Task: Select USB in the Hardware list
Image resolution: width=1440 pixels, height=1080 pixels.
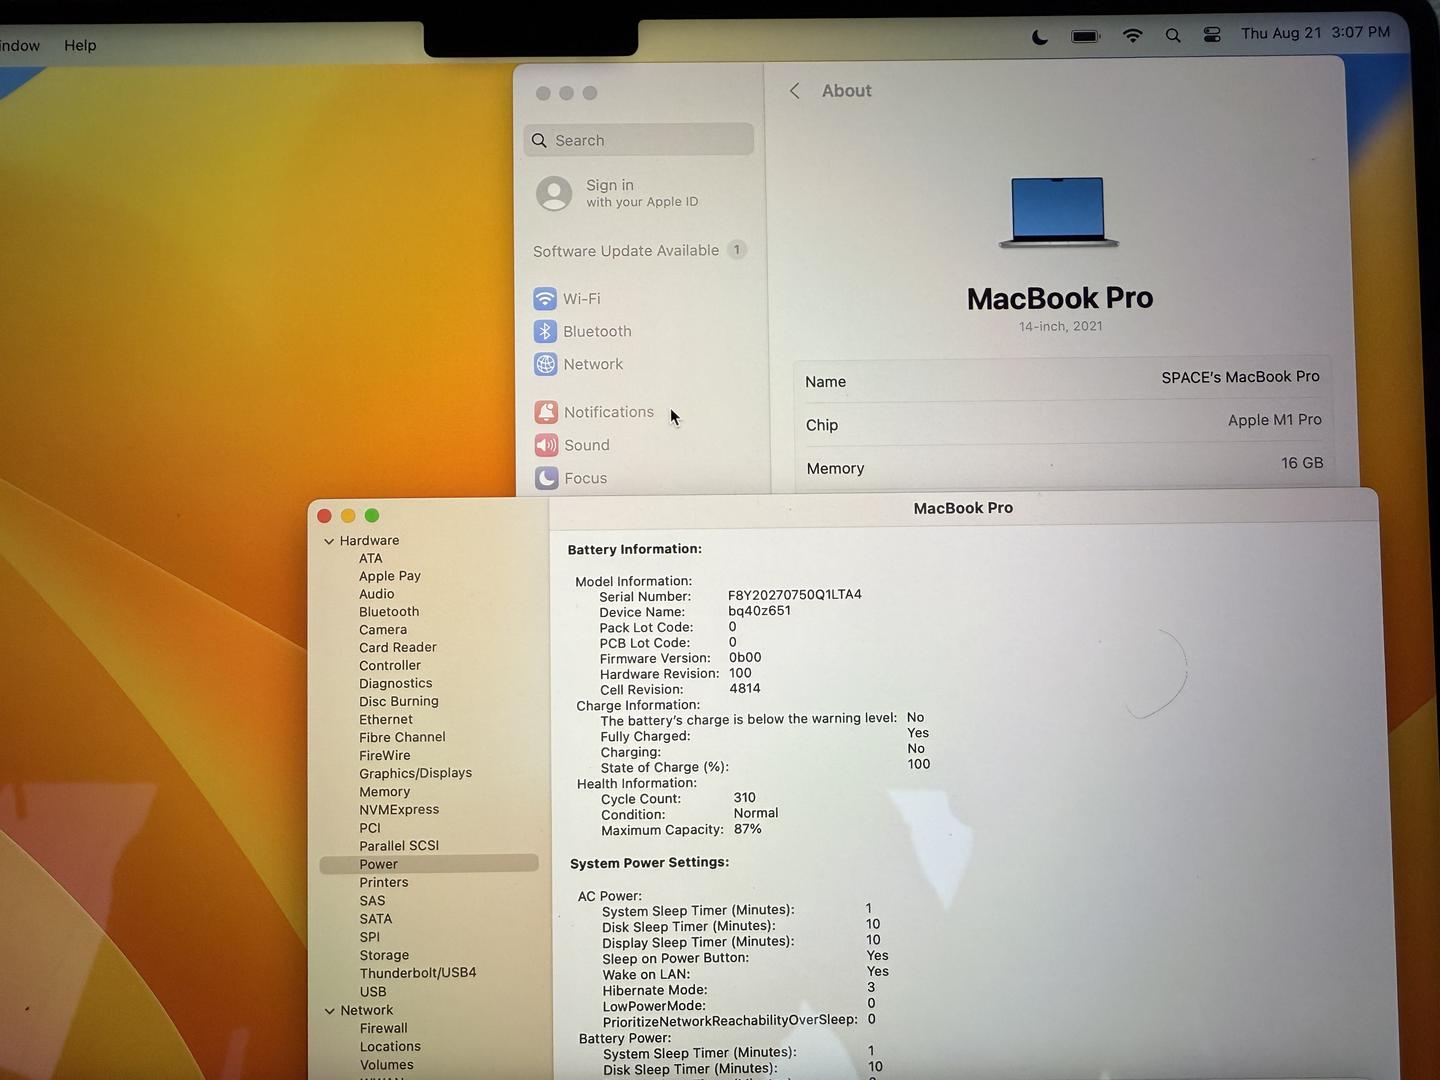Action: pyautogui.click(x=373, y=991)
